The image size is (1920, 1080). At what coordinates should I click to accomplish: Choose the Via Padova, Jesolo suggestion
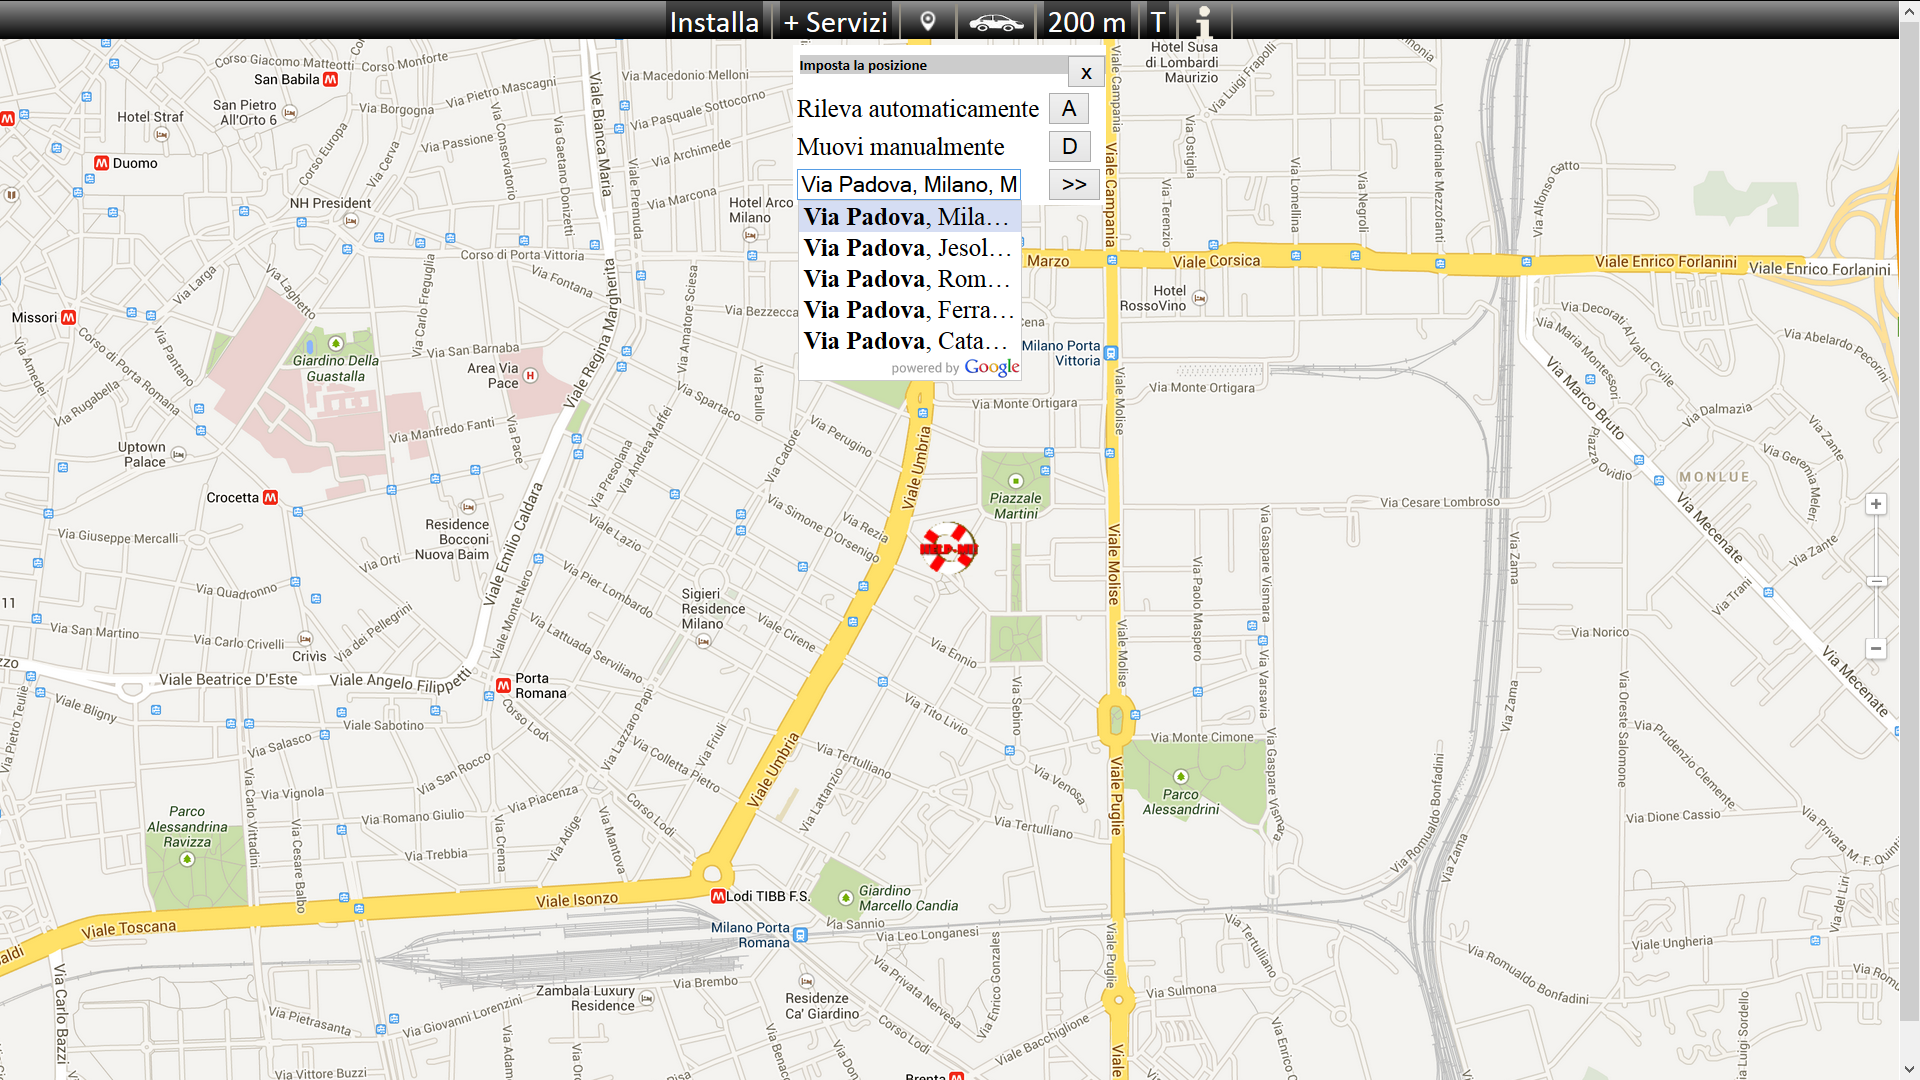pyautogui.click(x=908, y=248)
